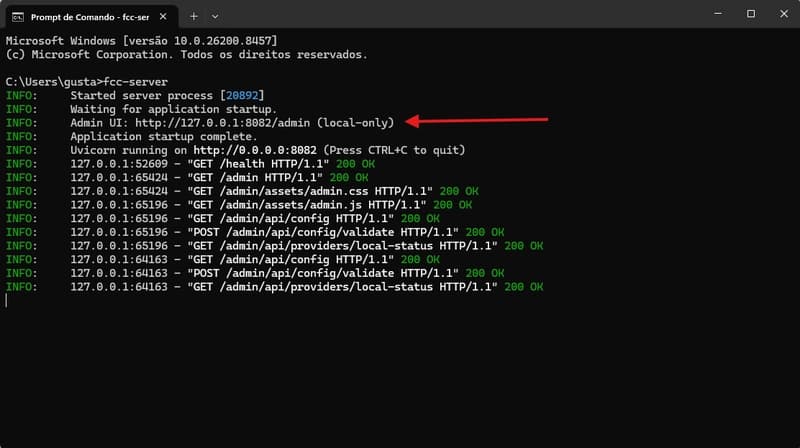Close the Prompt de Comando tab
The image size is (800, 448).
[x=163, y=17]
